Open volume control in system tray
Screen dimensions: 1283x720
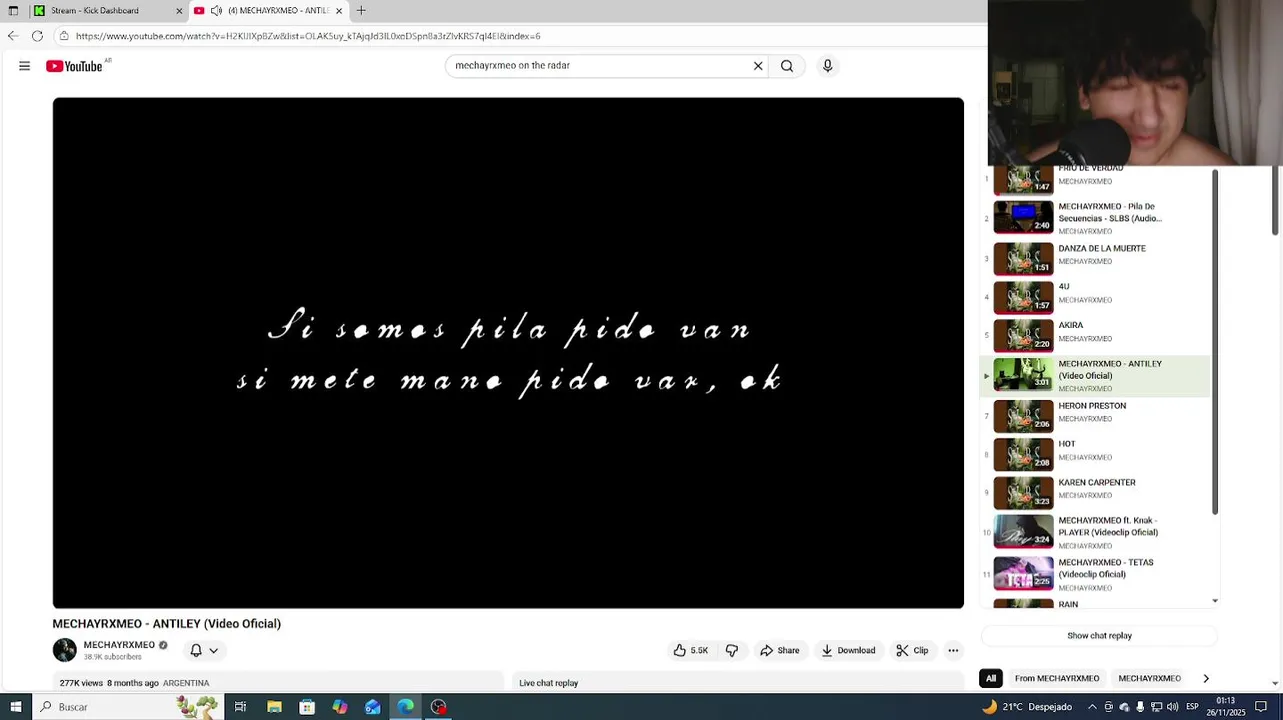pos(1172,707)
